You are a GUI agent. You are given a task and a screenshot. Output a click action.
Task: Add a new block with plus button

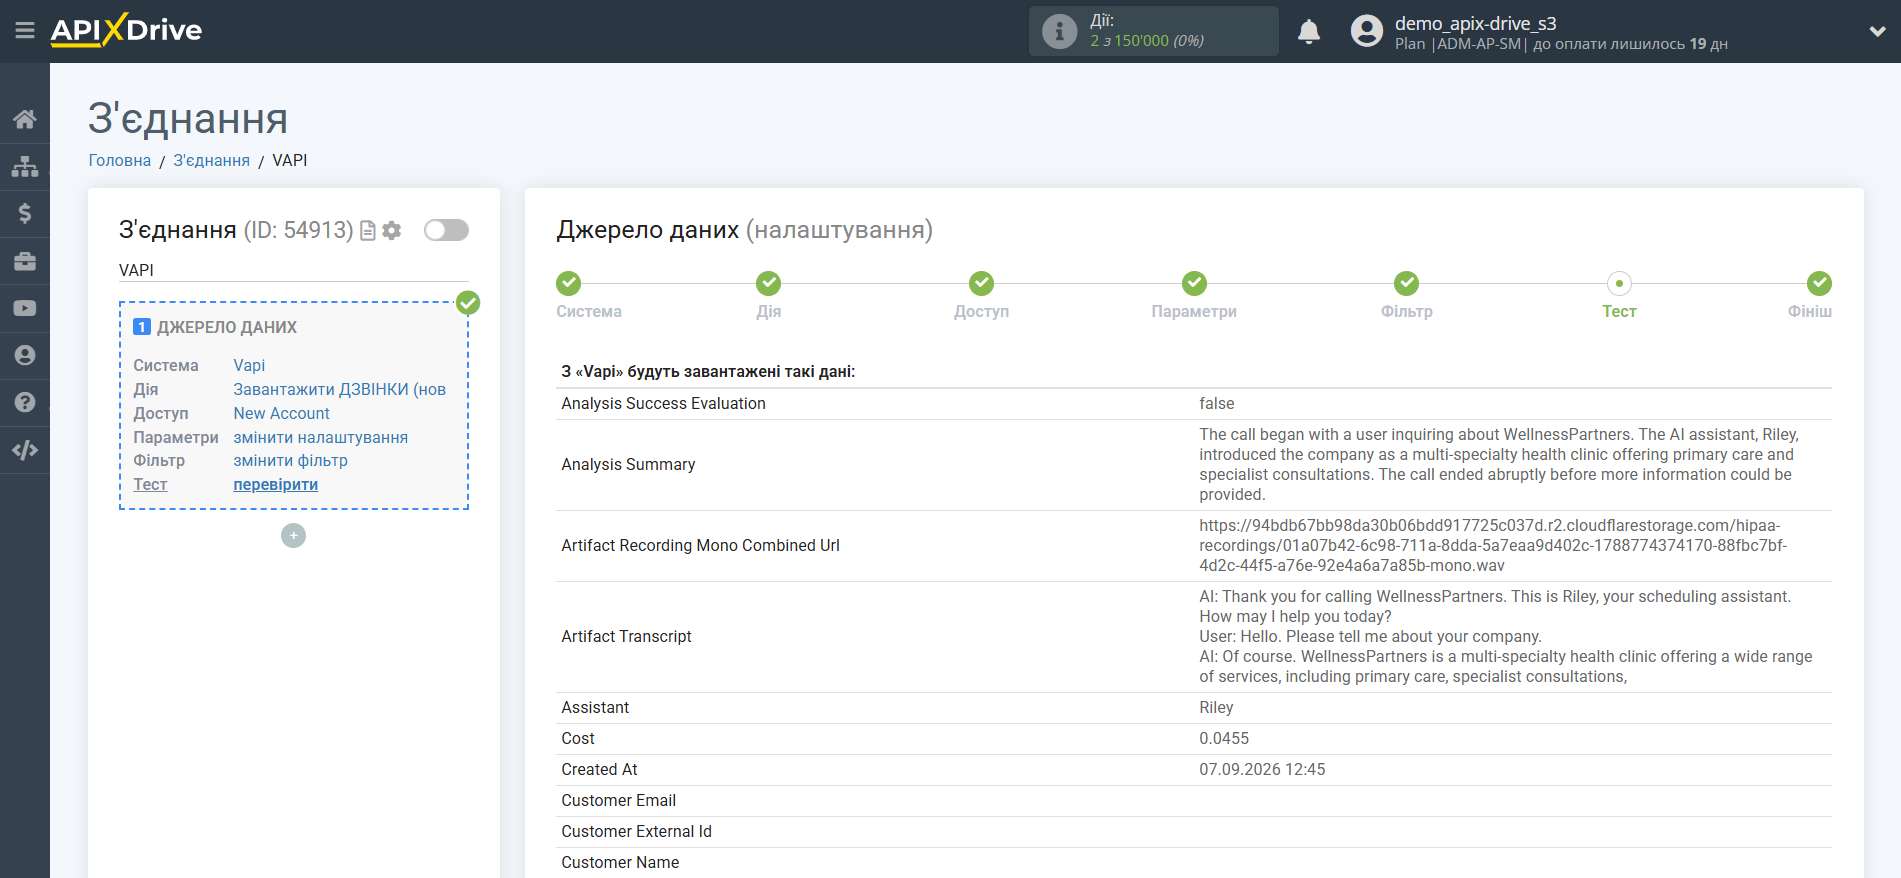(x=293, y=536)
